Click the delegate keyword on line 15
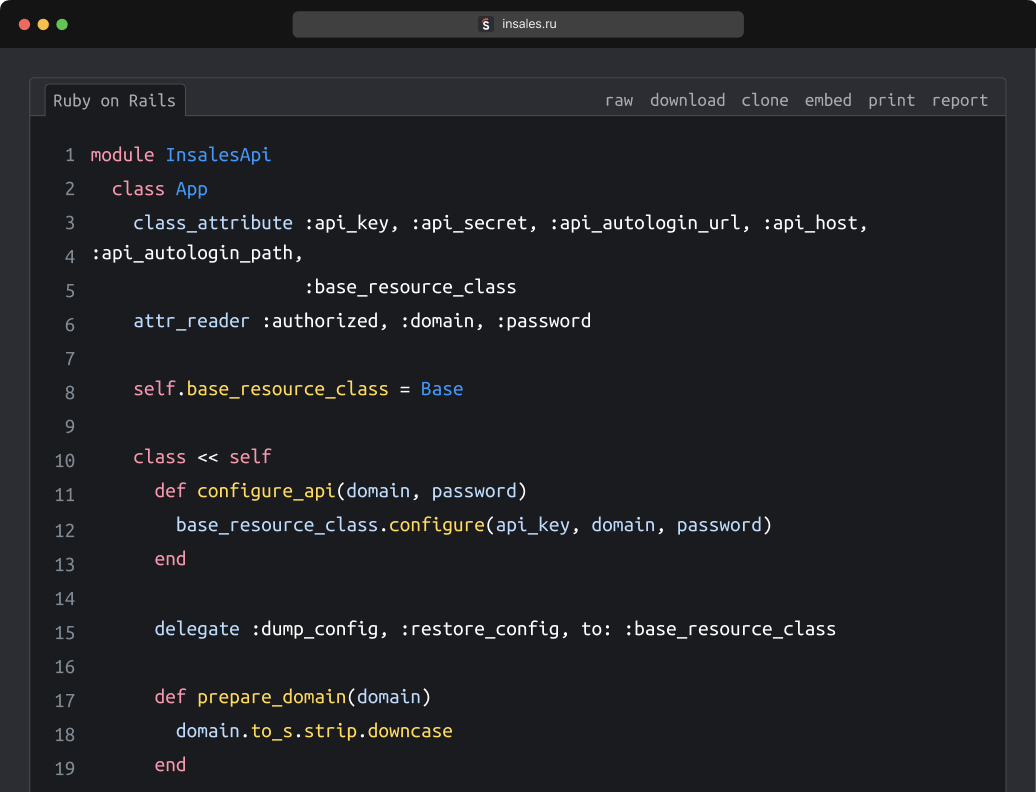This screenshot has height=792, width=1036. [x=196, y=629]
